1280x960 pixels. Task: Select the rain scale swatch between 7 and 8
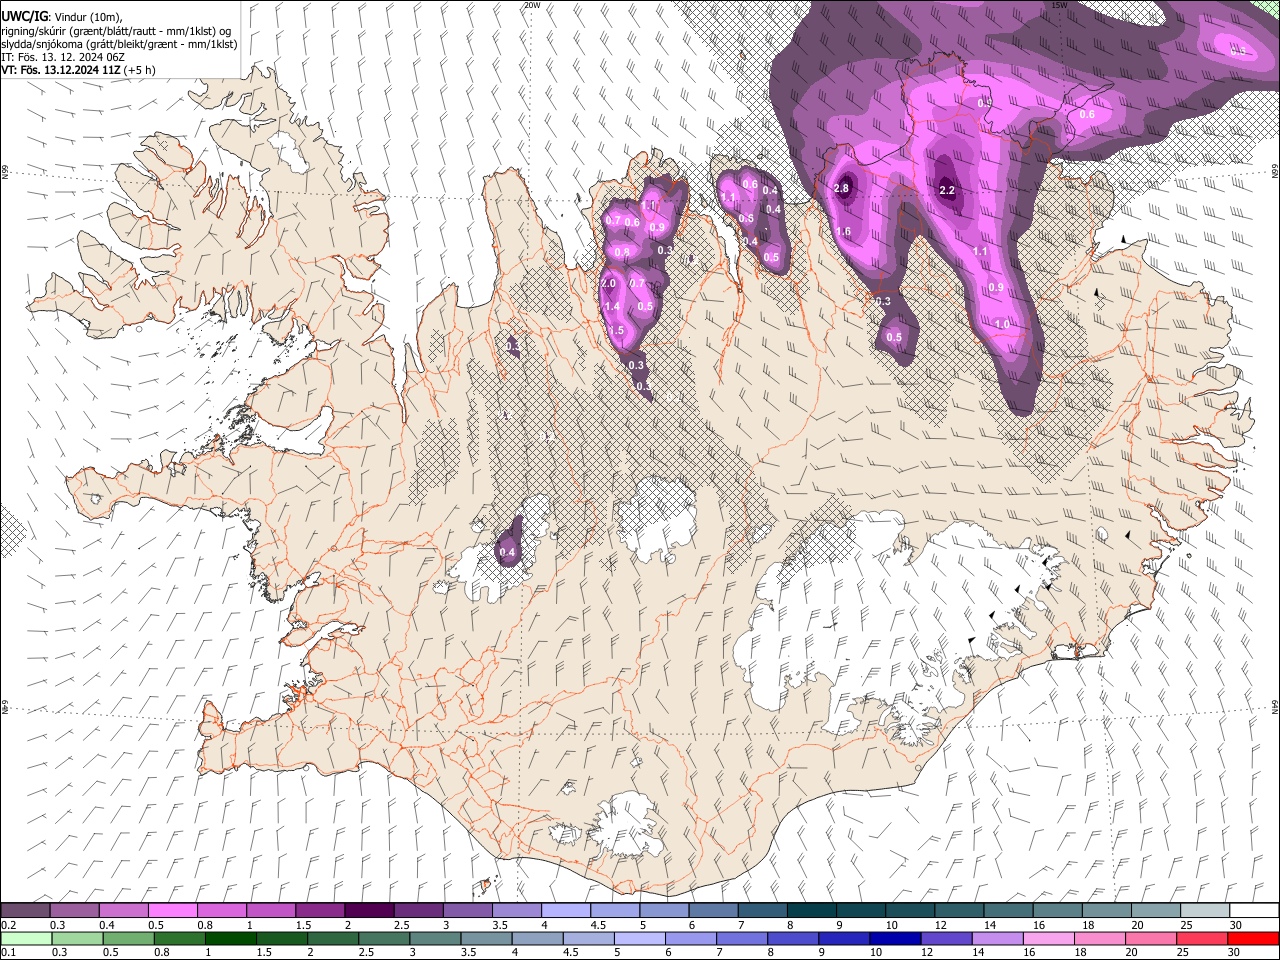(741, 938)
